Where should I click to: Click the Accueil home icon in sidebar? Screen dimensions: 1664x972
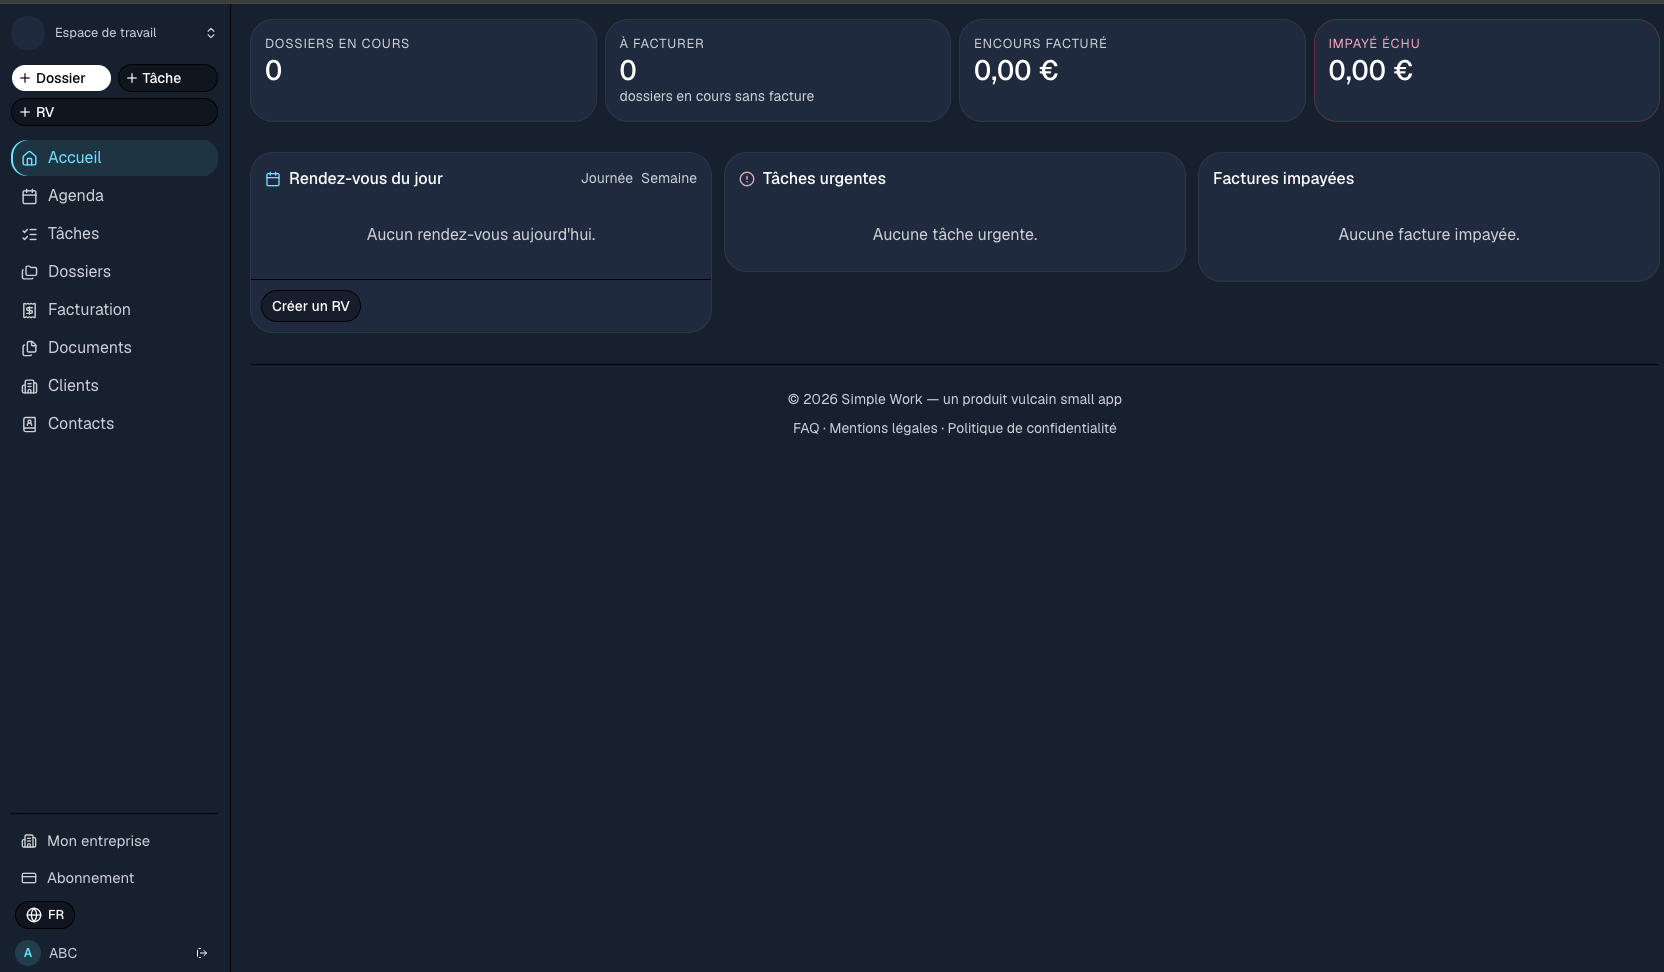point(30,158)
